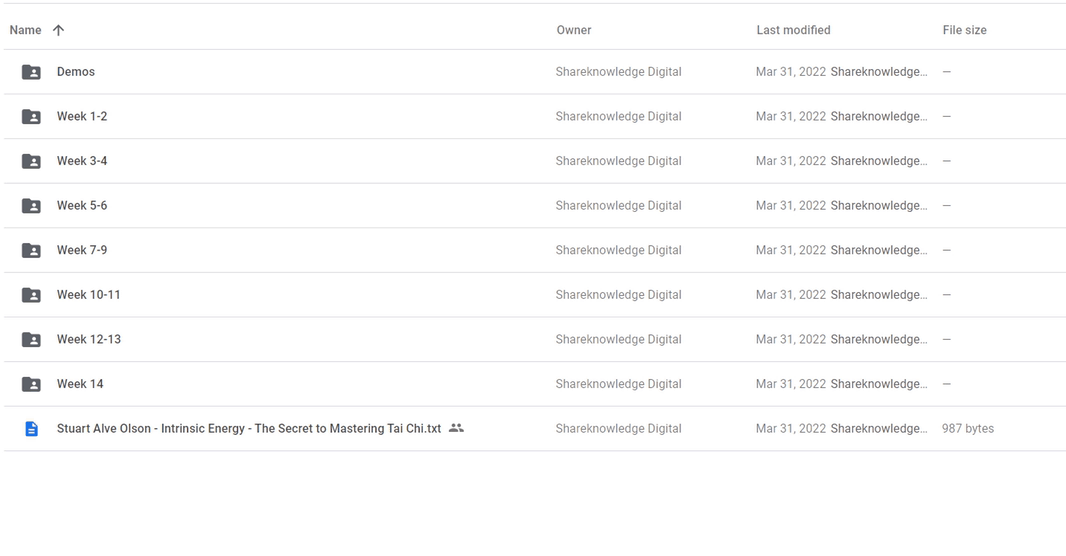Click the Last modified column header
The image size is (1066, 556).
coord(793,30)
